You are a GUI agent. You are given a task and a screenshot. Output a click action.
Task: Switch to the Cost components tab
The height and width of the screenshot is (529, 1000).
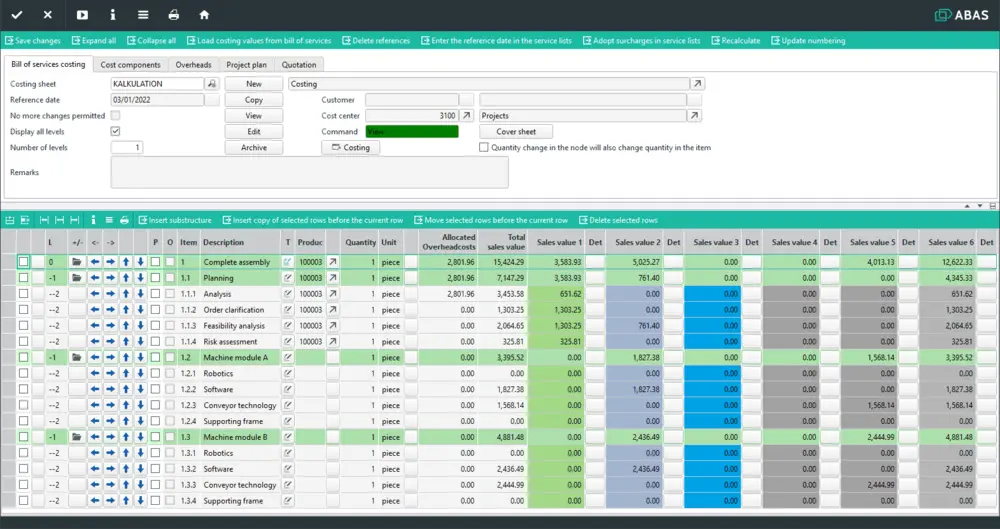coord(131,64)
